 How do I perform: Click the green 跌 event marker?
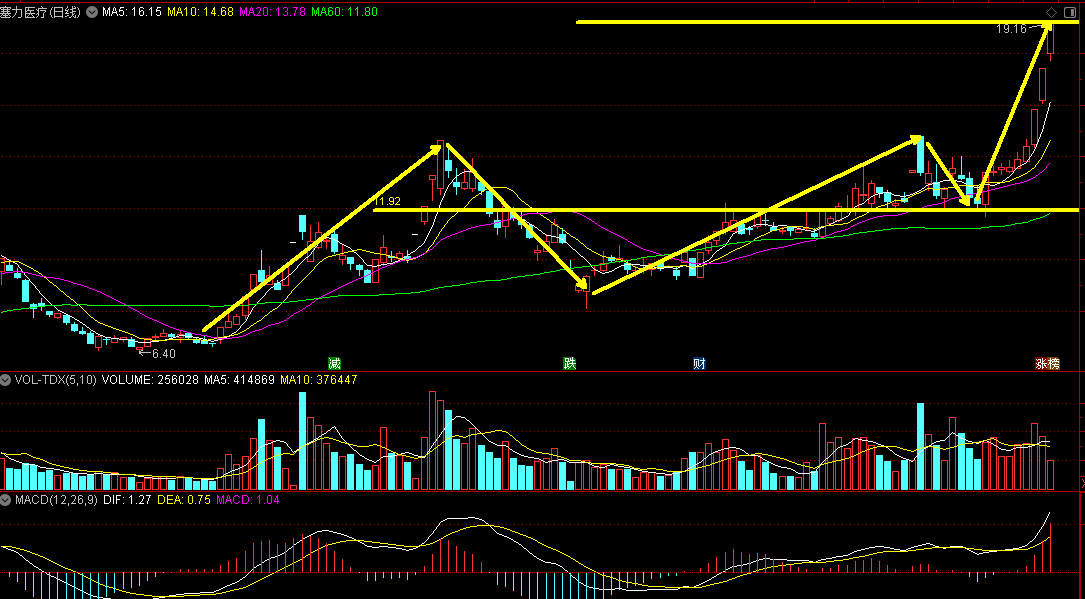(x=569, y=364)
